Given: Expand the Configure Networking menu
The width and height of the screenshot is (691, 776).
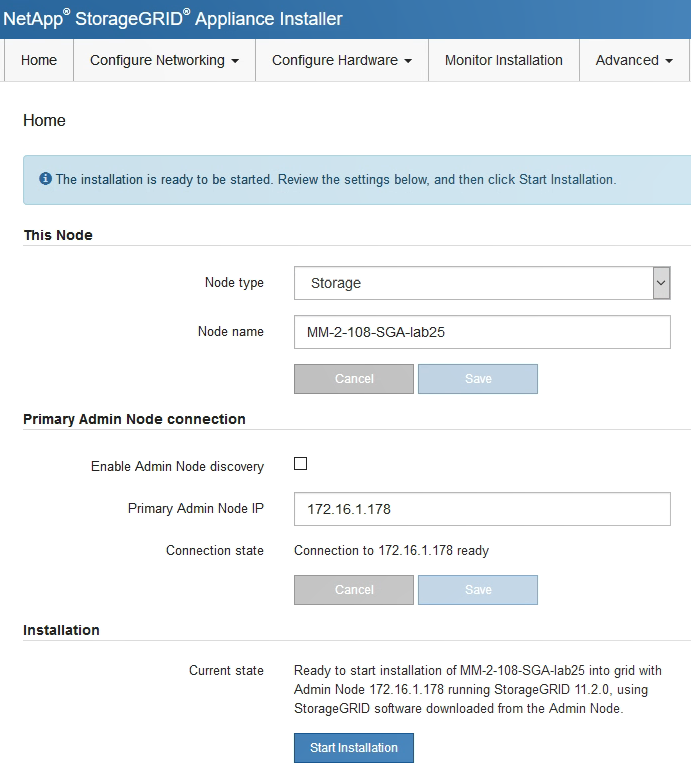Looking at the screenshot, I should 164,60.
